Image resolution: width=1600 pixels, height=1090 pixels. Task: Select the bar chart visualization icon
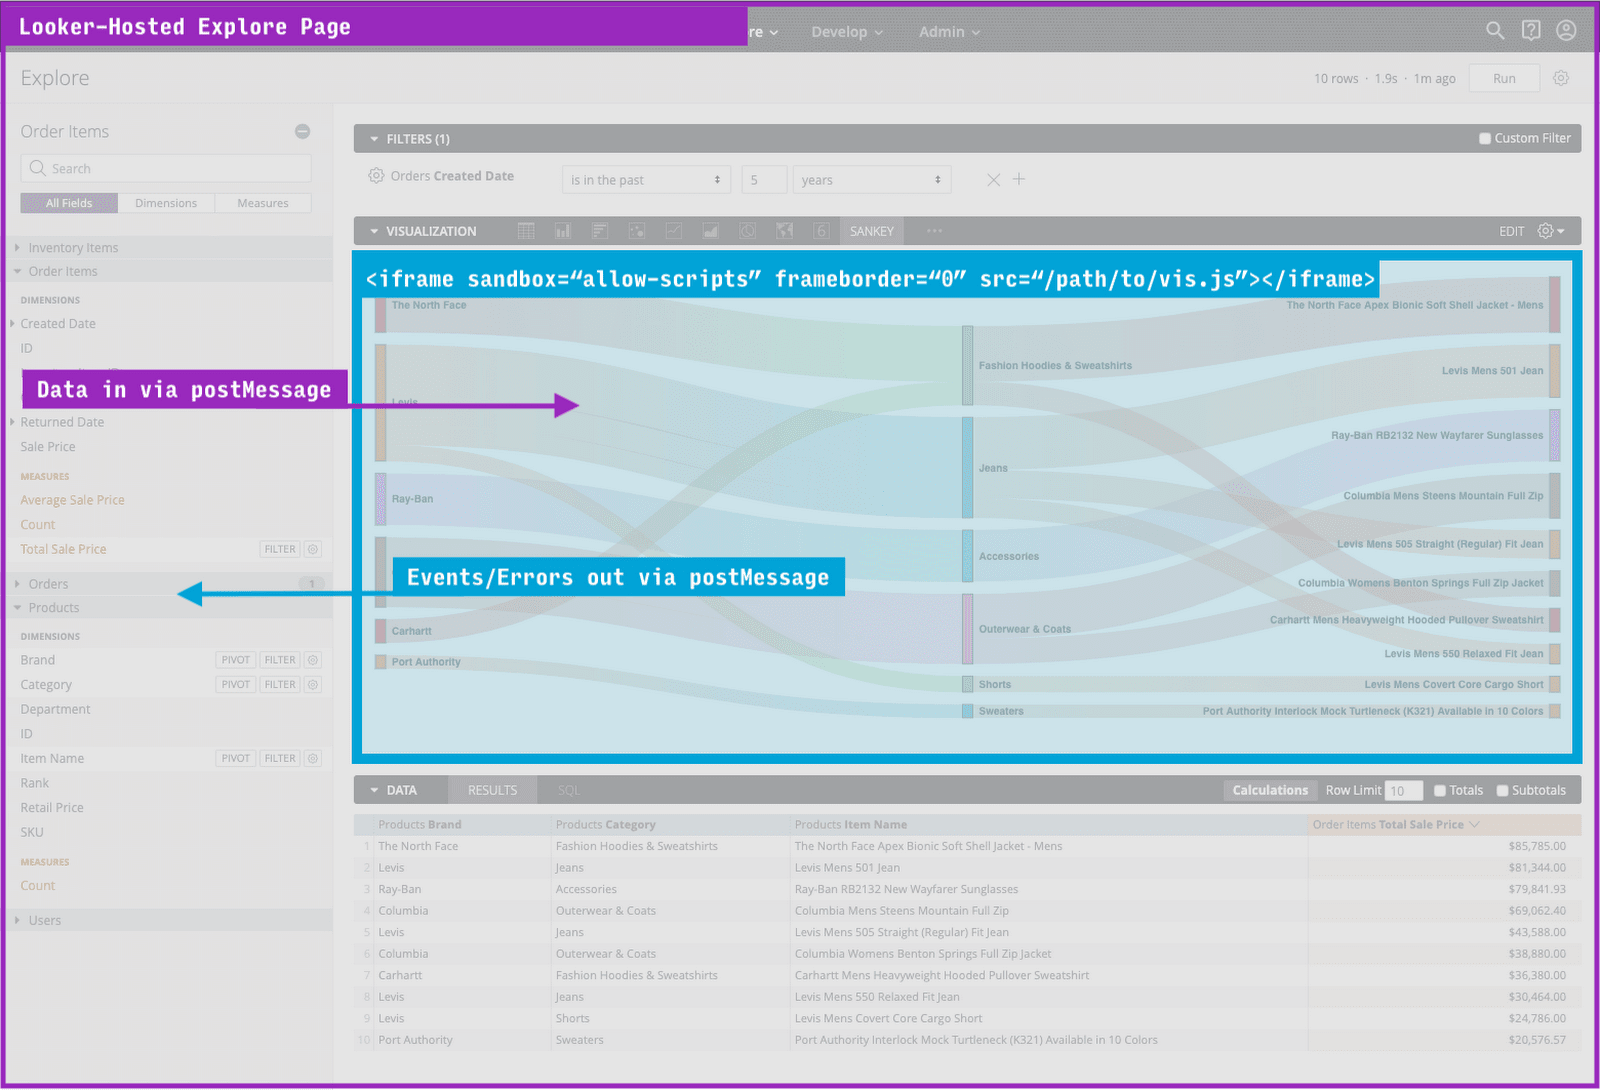600,231
